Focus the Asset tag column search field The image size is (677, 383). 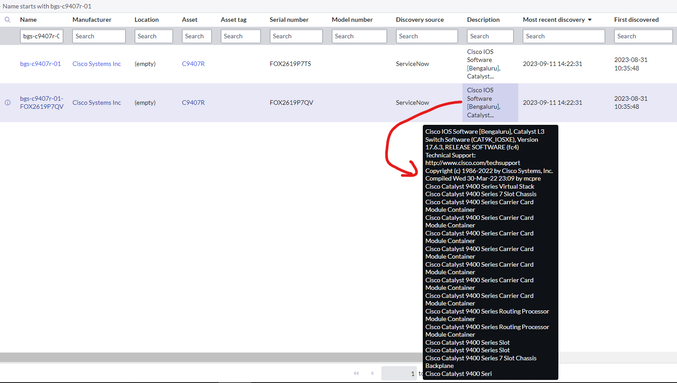click(240, 36)
